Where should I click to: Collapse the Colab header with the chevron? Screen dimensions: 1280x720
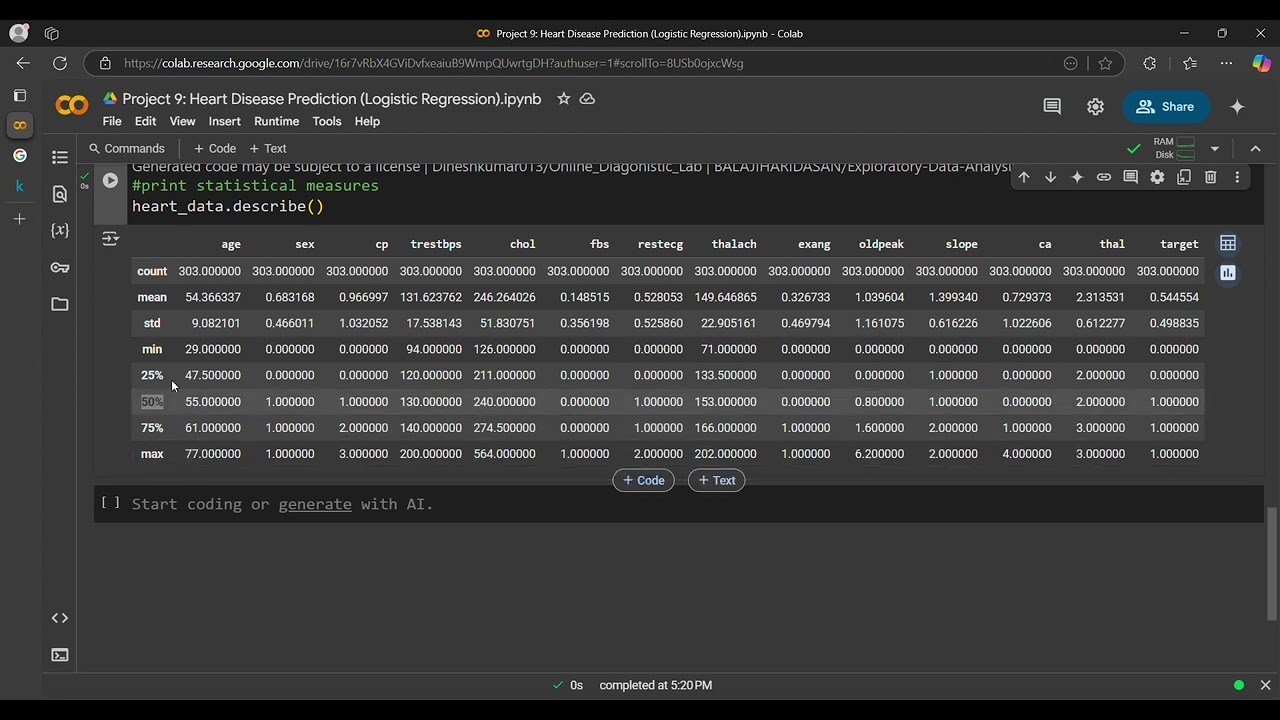pyautogui.click(x=1256, y=148)
